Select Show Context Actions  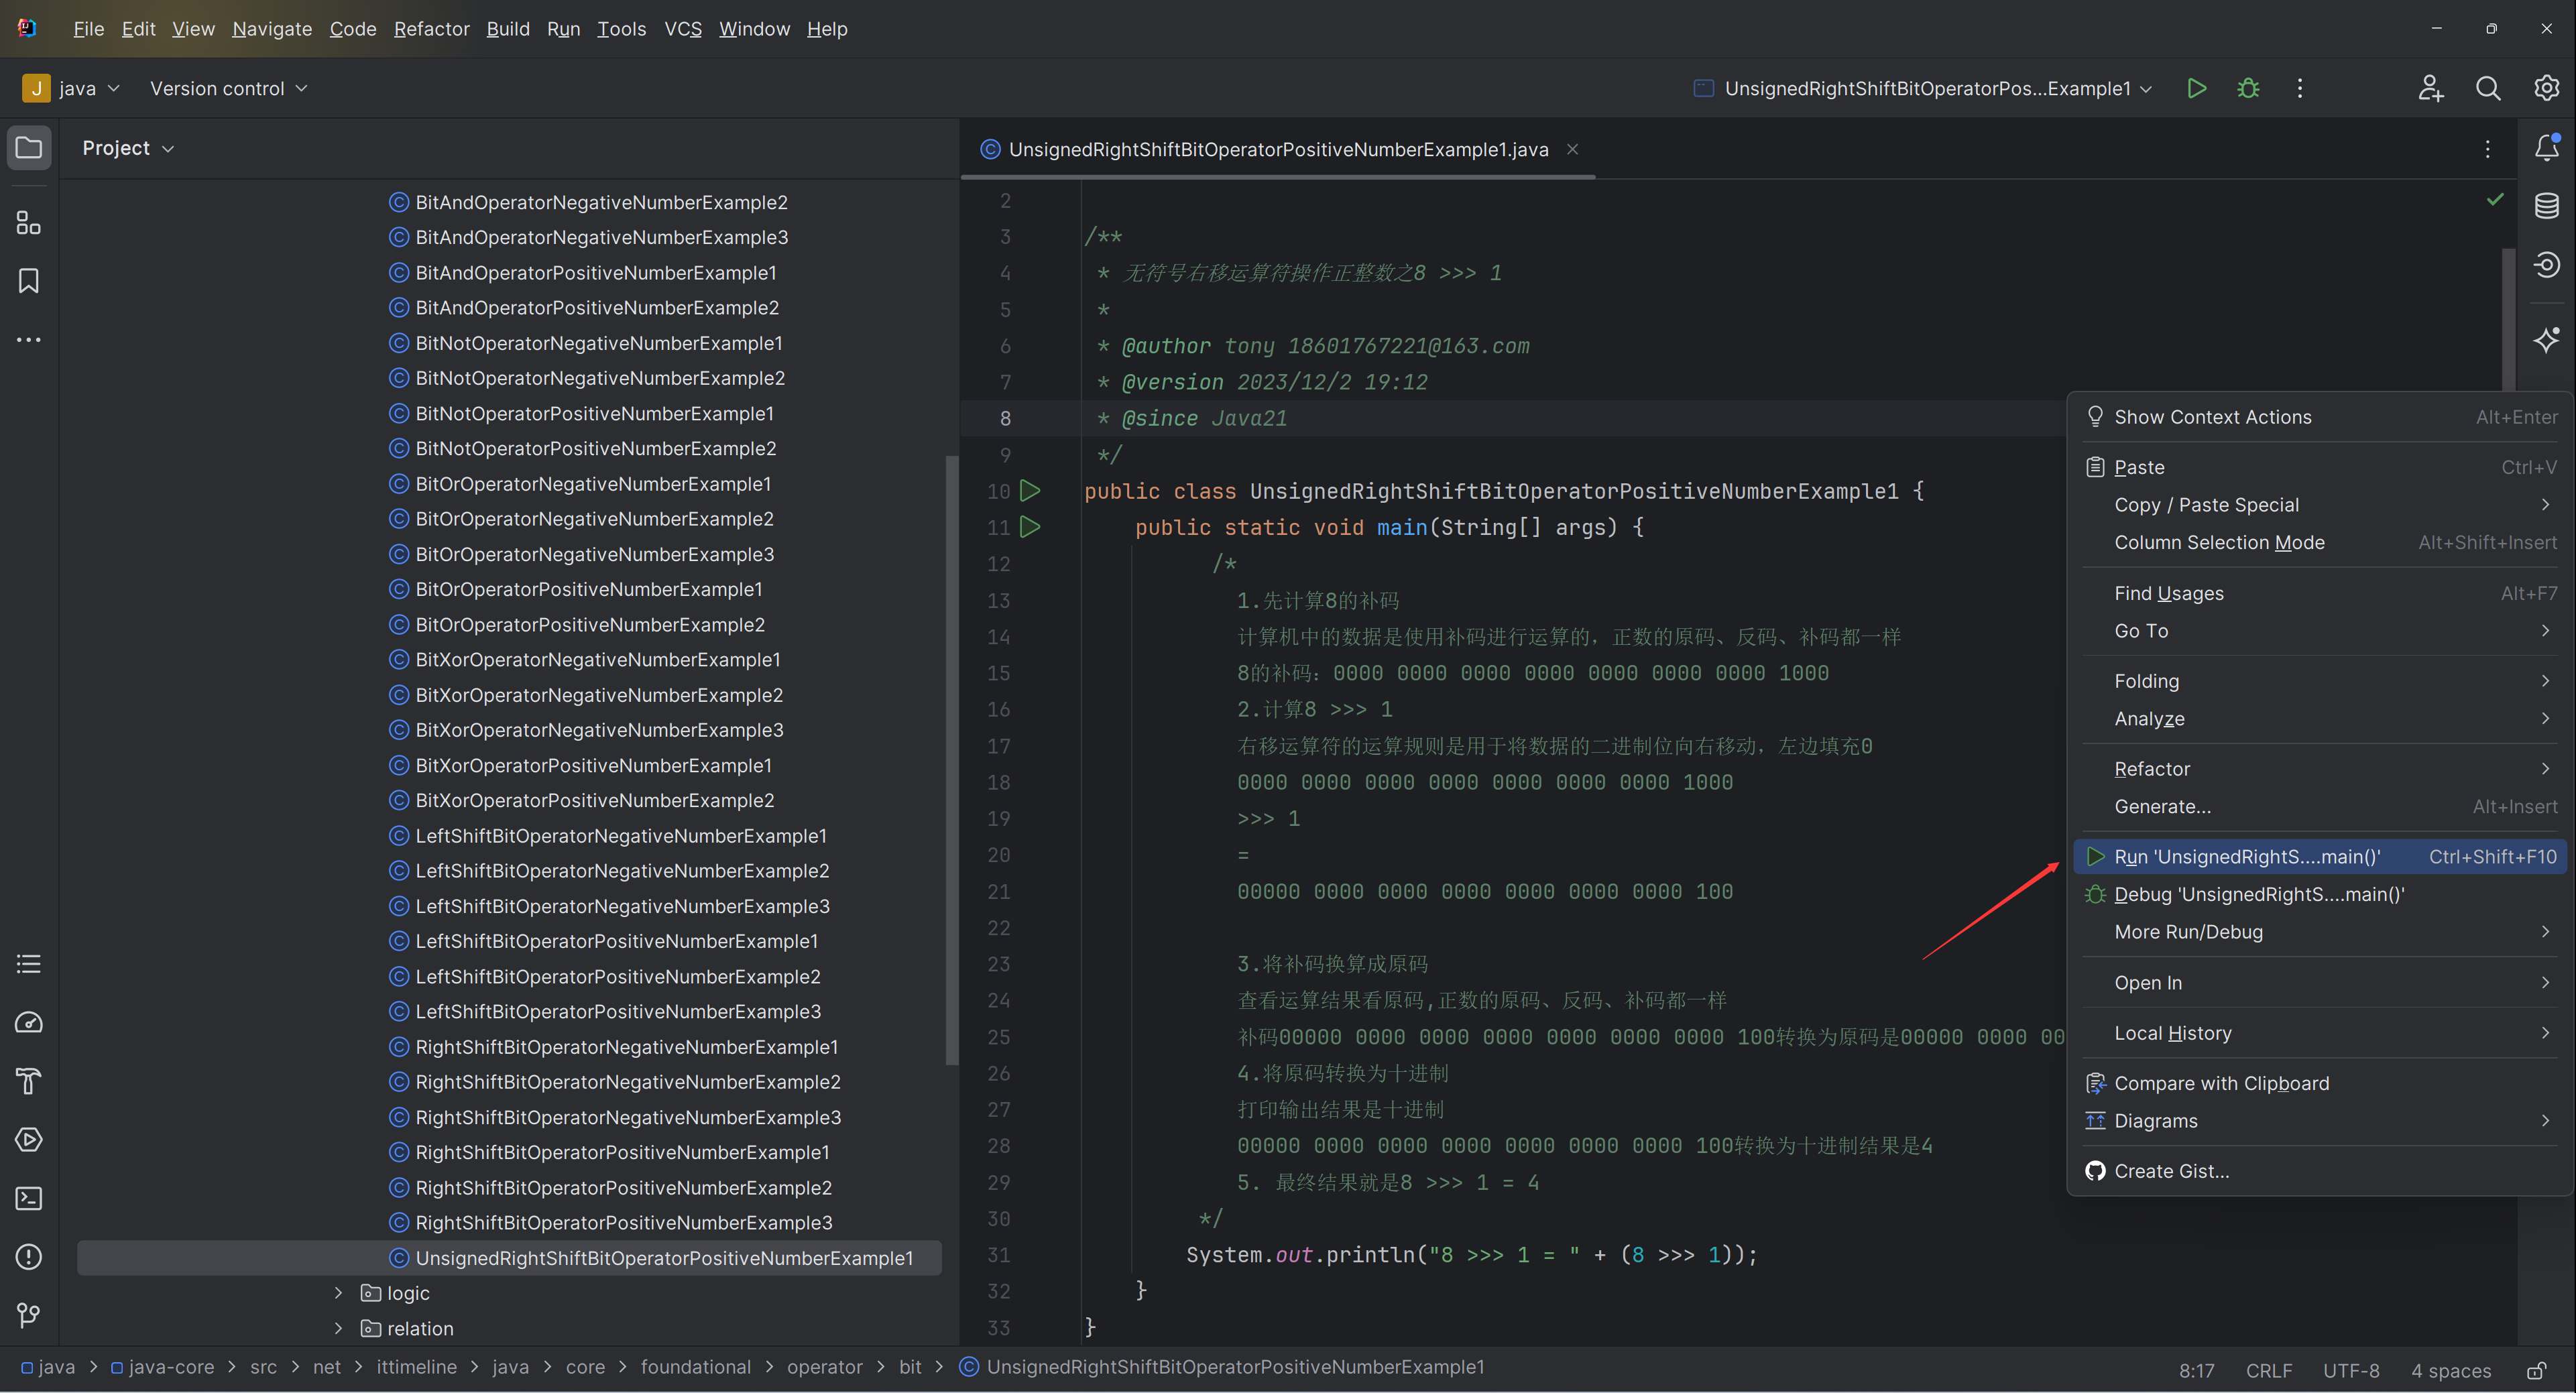(2320, 417)
